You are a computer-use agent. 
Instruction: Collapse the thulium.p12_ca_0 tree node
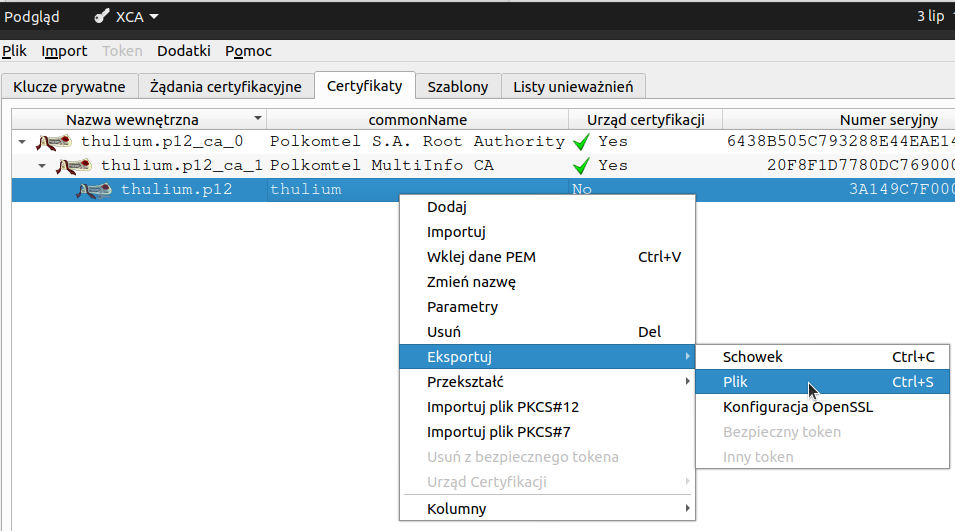(22, 142)
